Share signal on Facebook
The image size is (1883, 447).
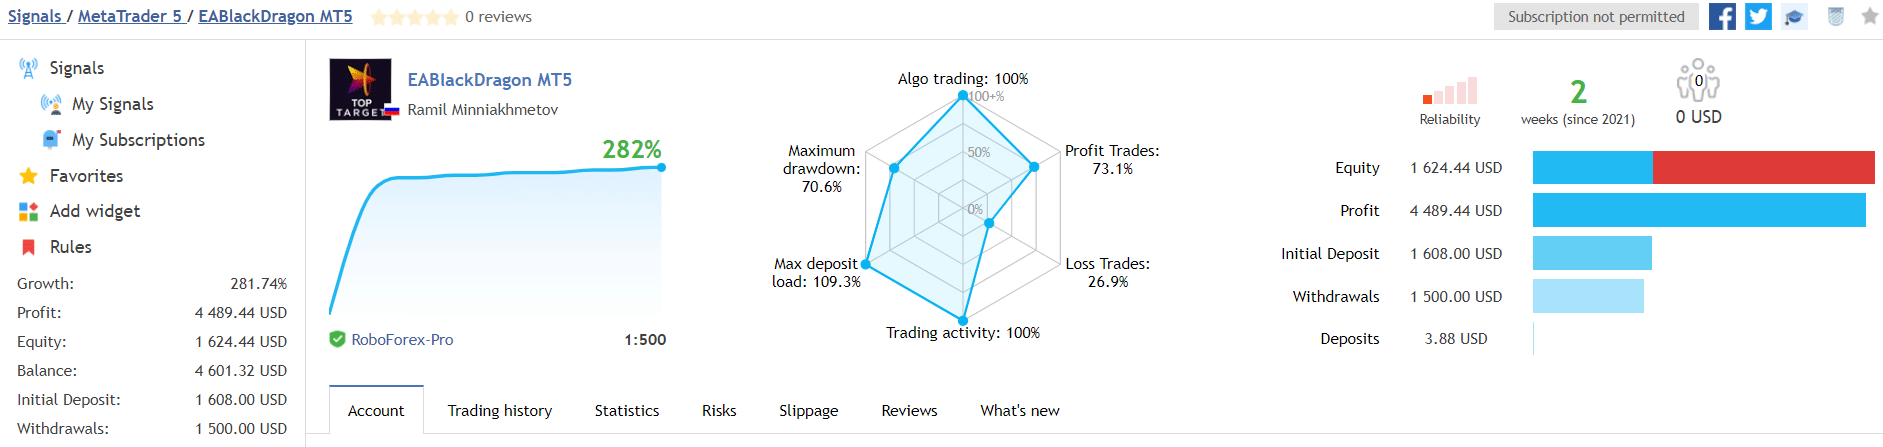(1722, 17)
